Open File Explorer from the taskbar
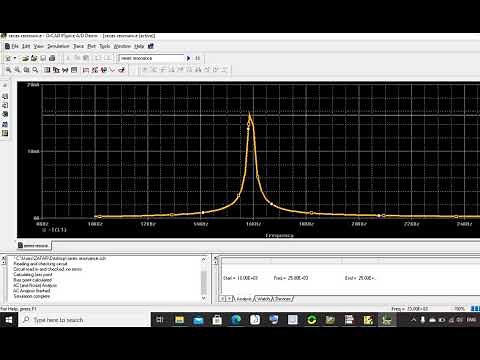 pyautogui.click(x=180, y=320)
